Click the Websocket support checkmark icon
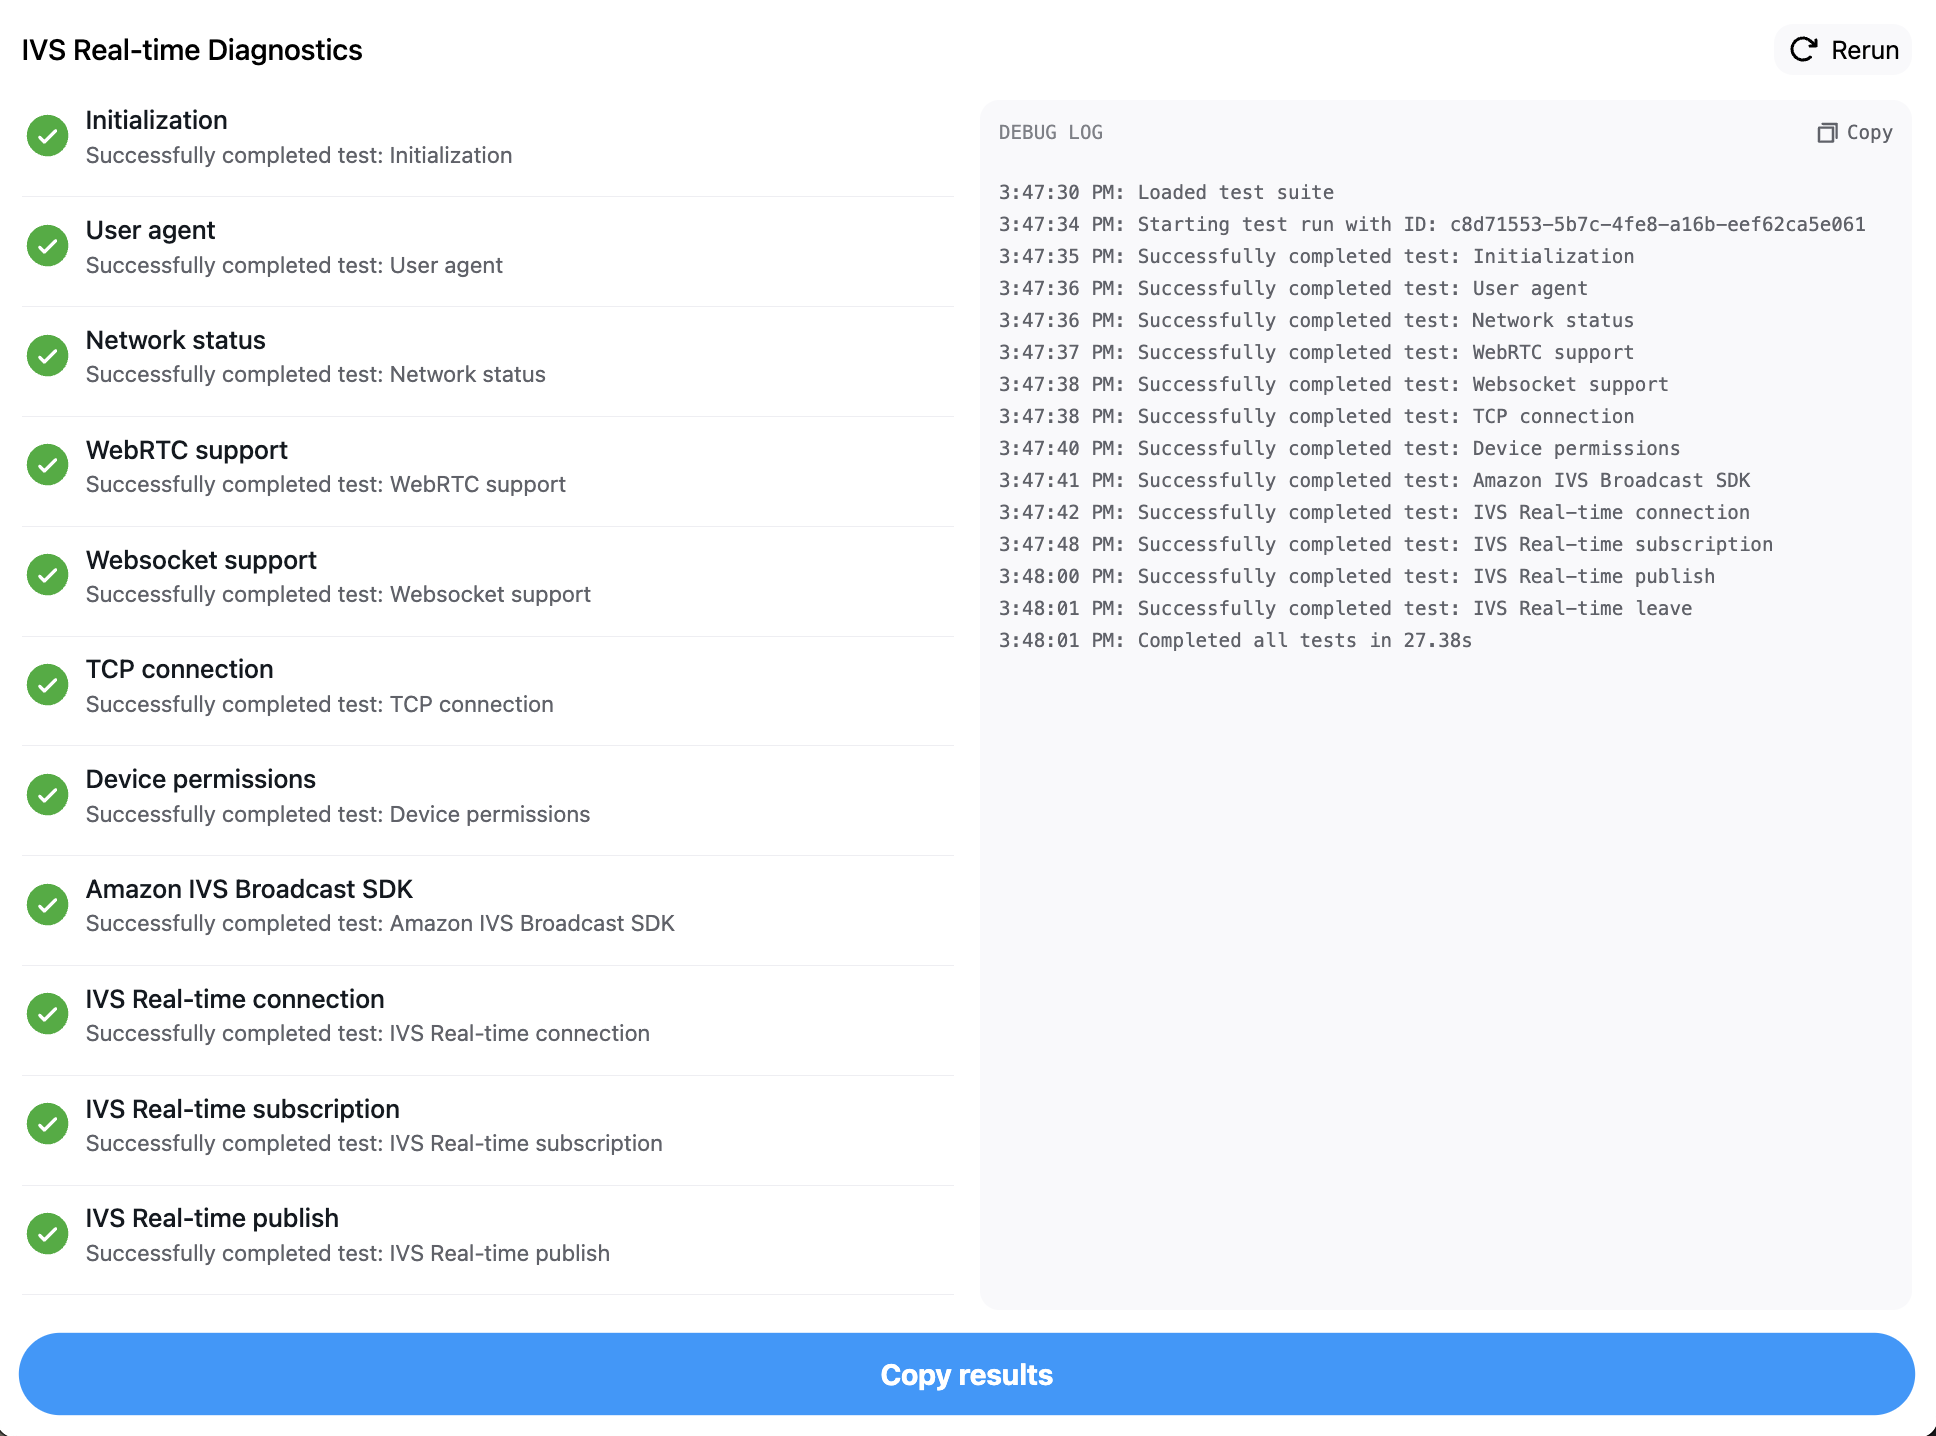Viewport: 1936px width, 1436px height. click(47, 574)
